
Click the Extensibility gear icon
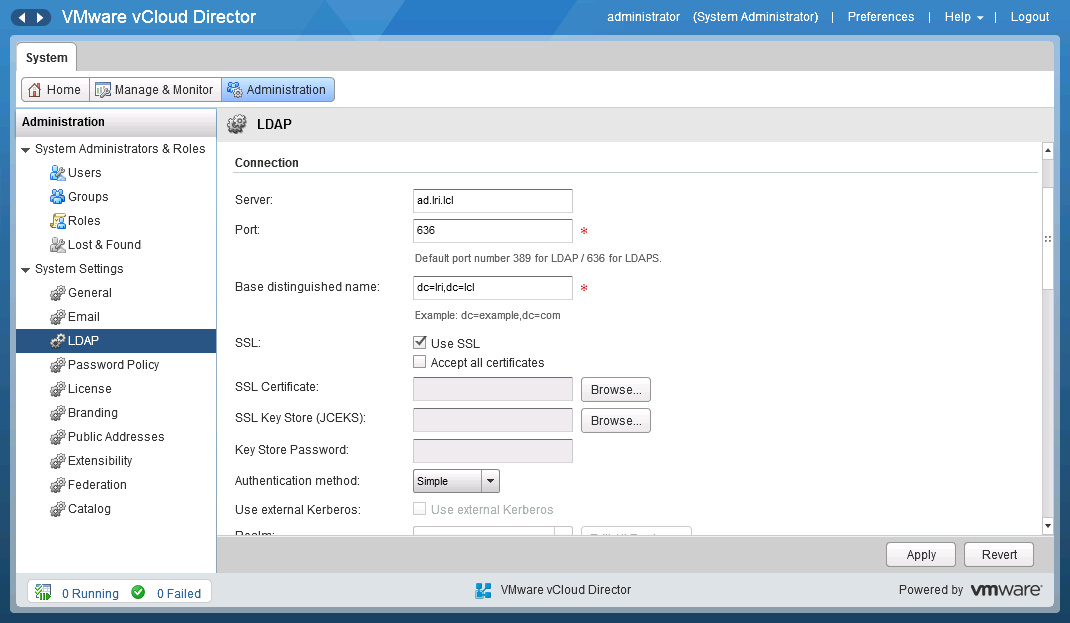57,461
